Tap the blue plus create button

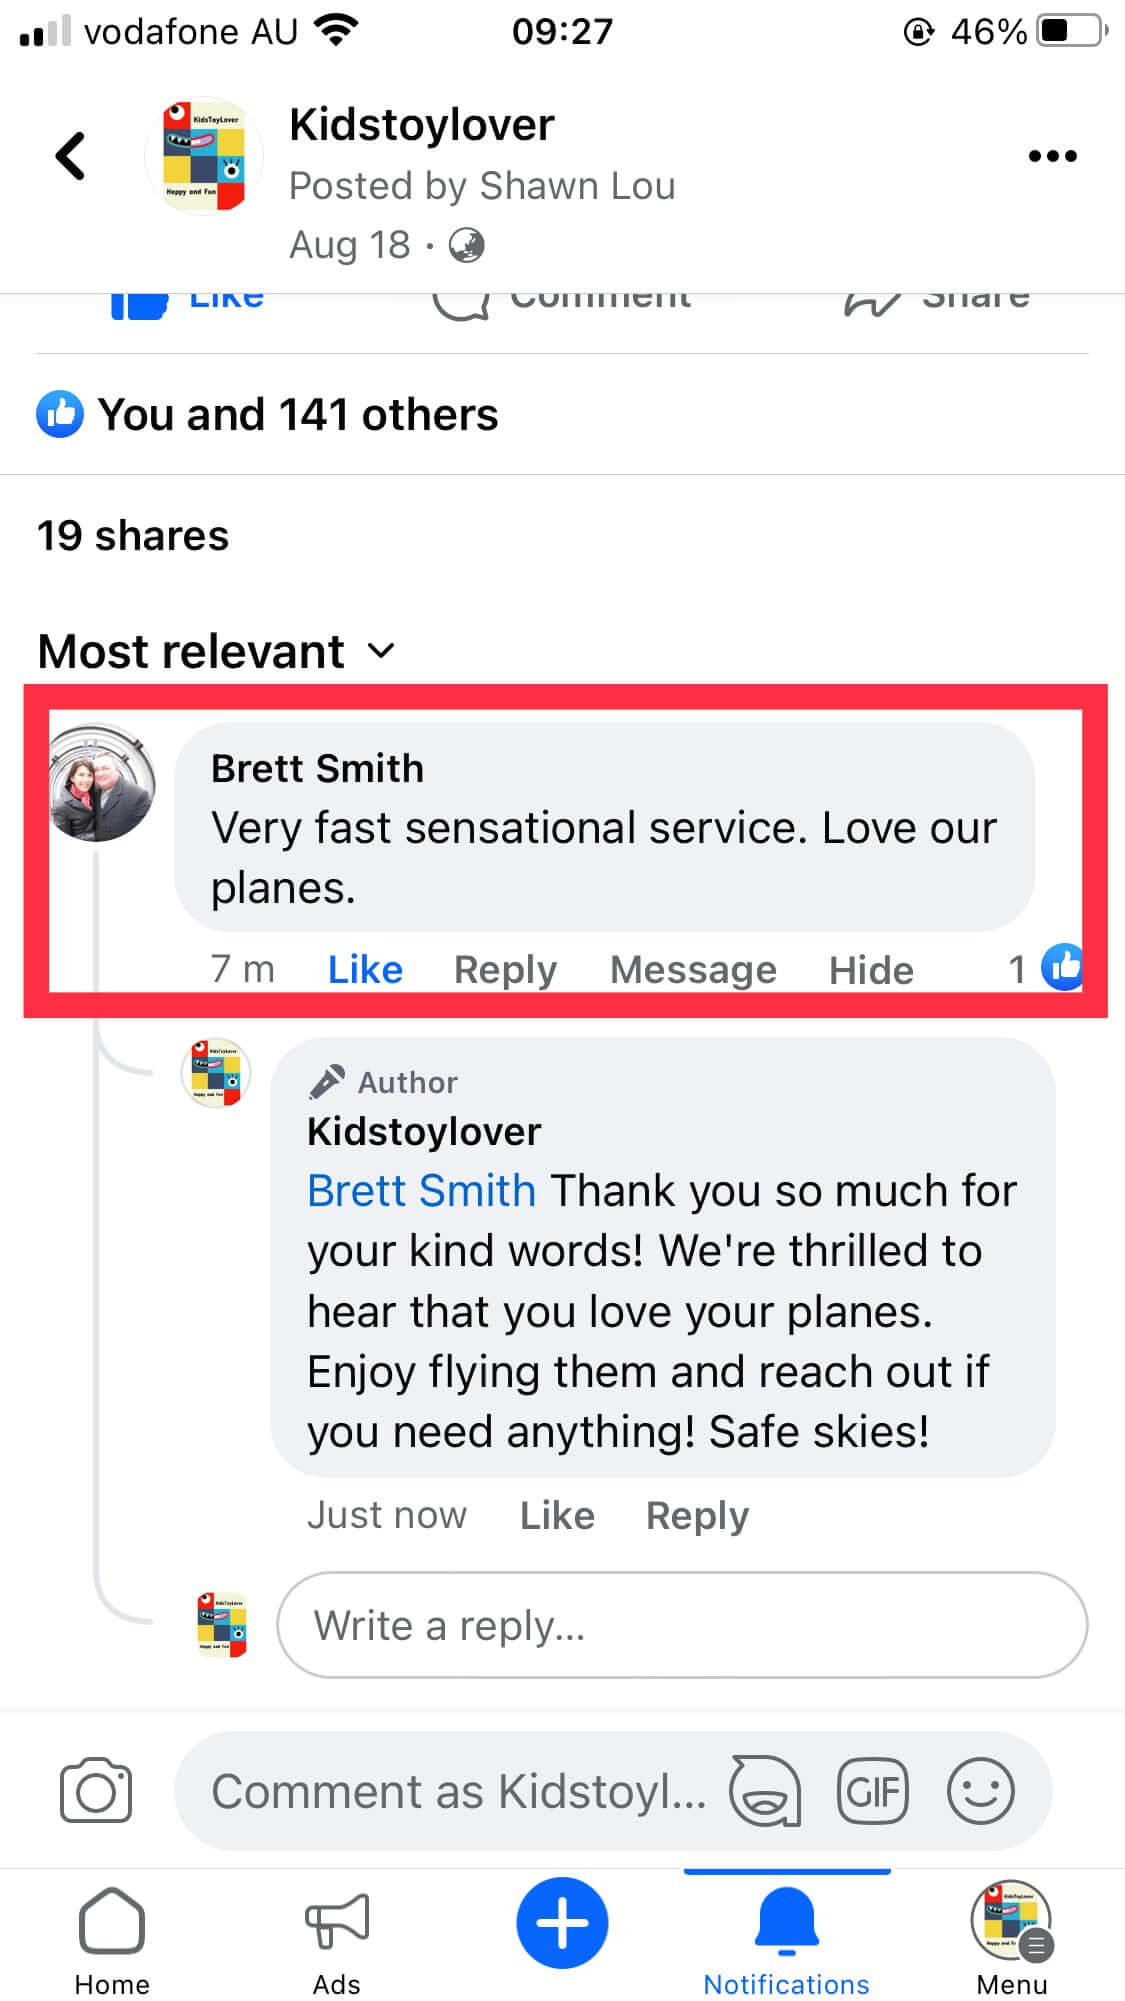tap(562, 1922)
